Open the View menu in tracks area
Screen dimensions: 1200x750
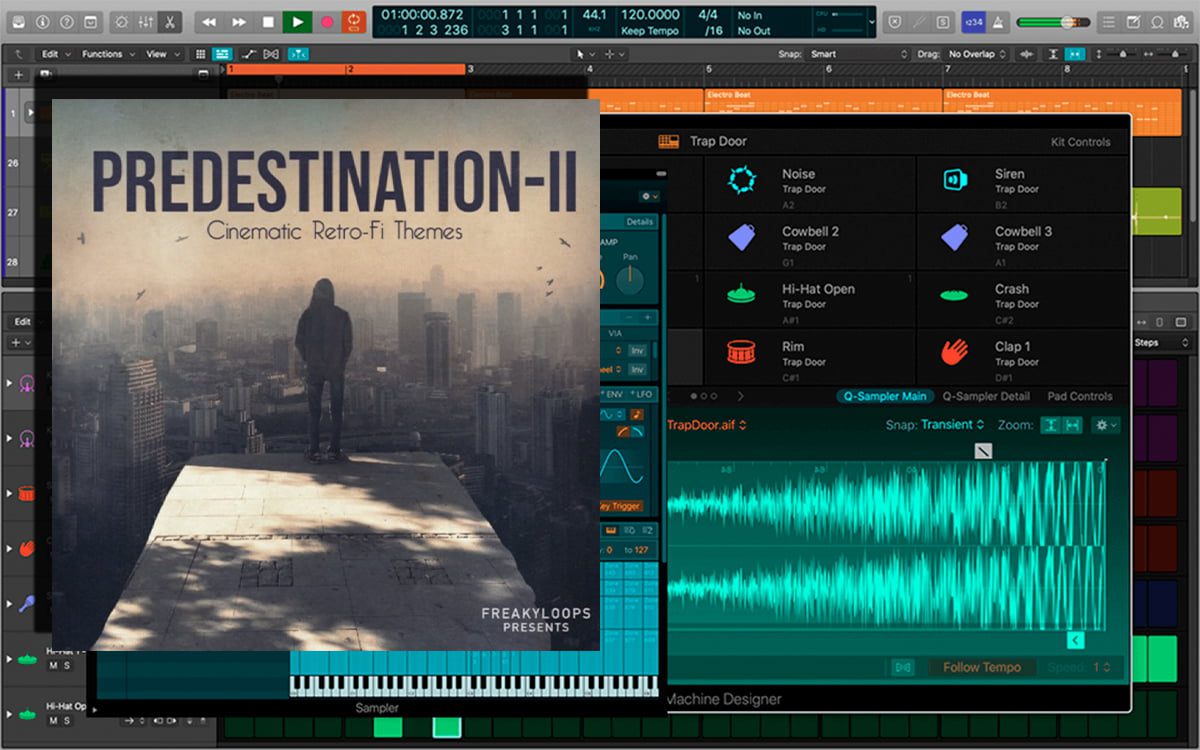point(161,54)
